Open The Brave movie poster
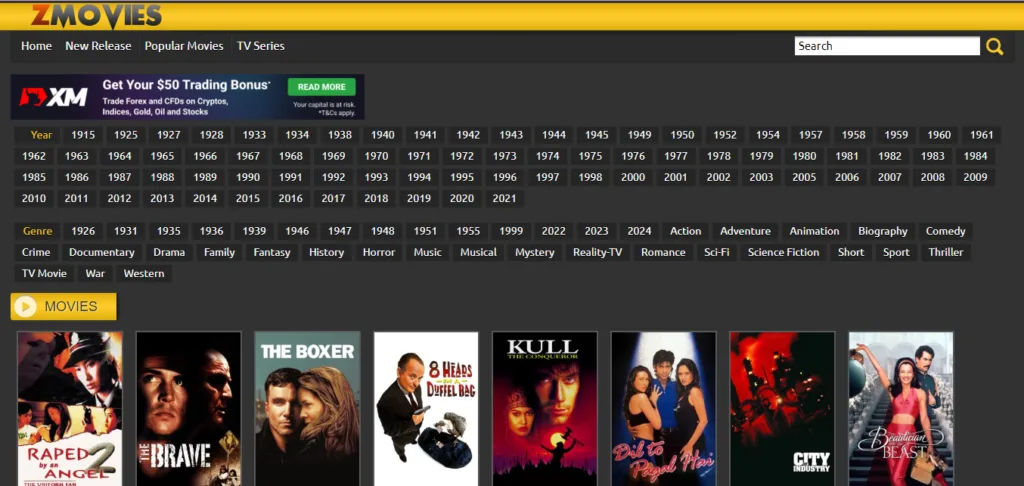Viewport: 1024px width, 486px height. 188,409
